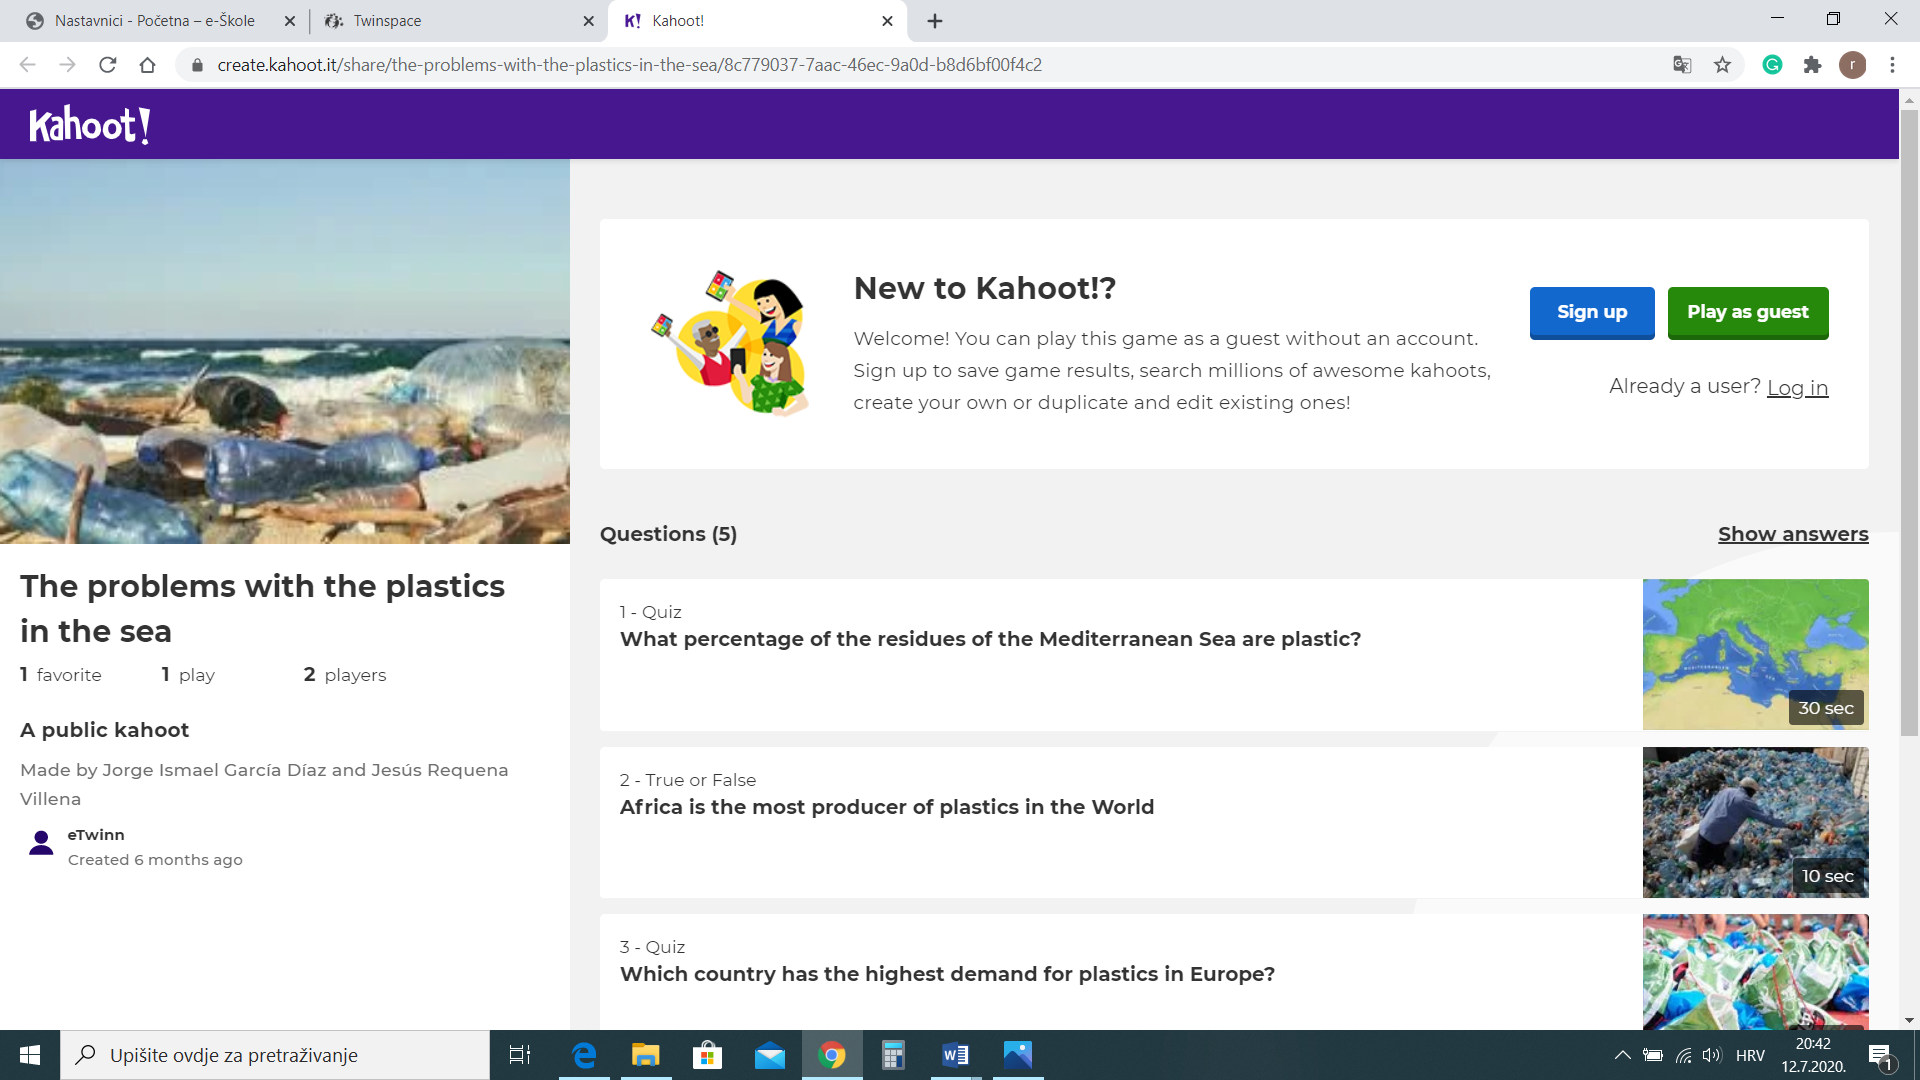This screenshot has height=1080, width=1920.
Task: Close the Twinspace tab
Action: pyautogui.click(x=588, y=21)
